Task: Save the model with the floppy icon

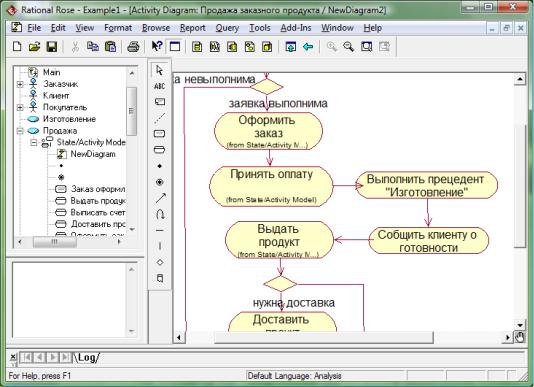Action: coord(52,46)
